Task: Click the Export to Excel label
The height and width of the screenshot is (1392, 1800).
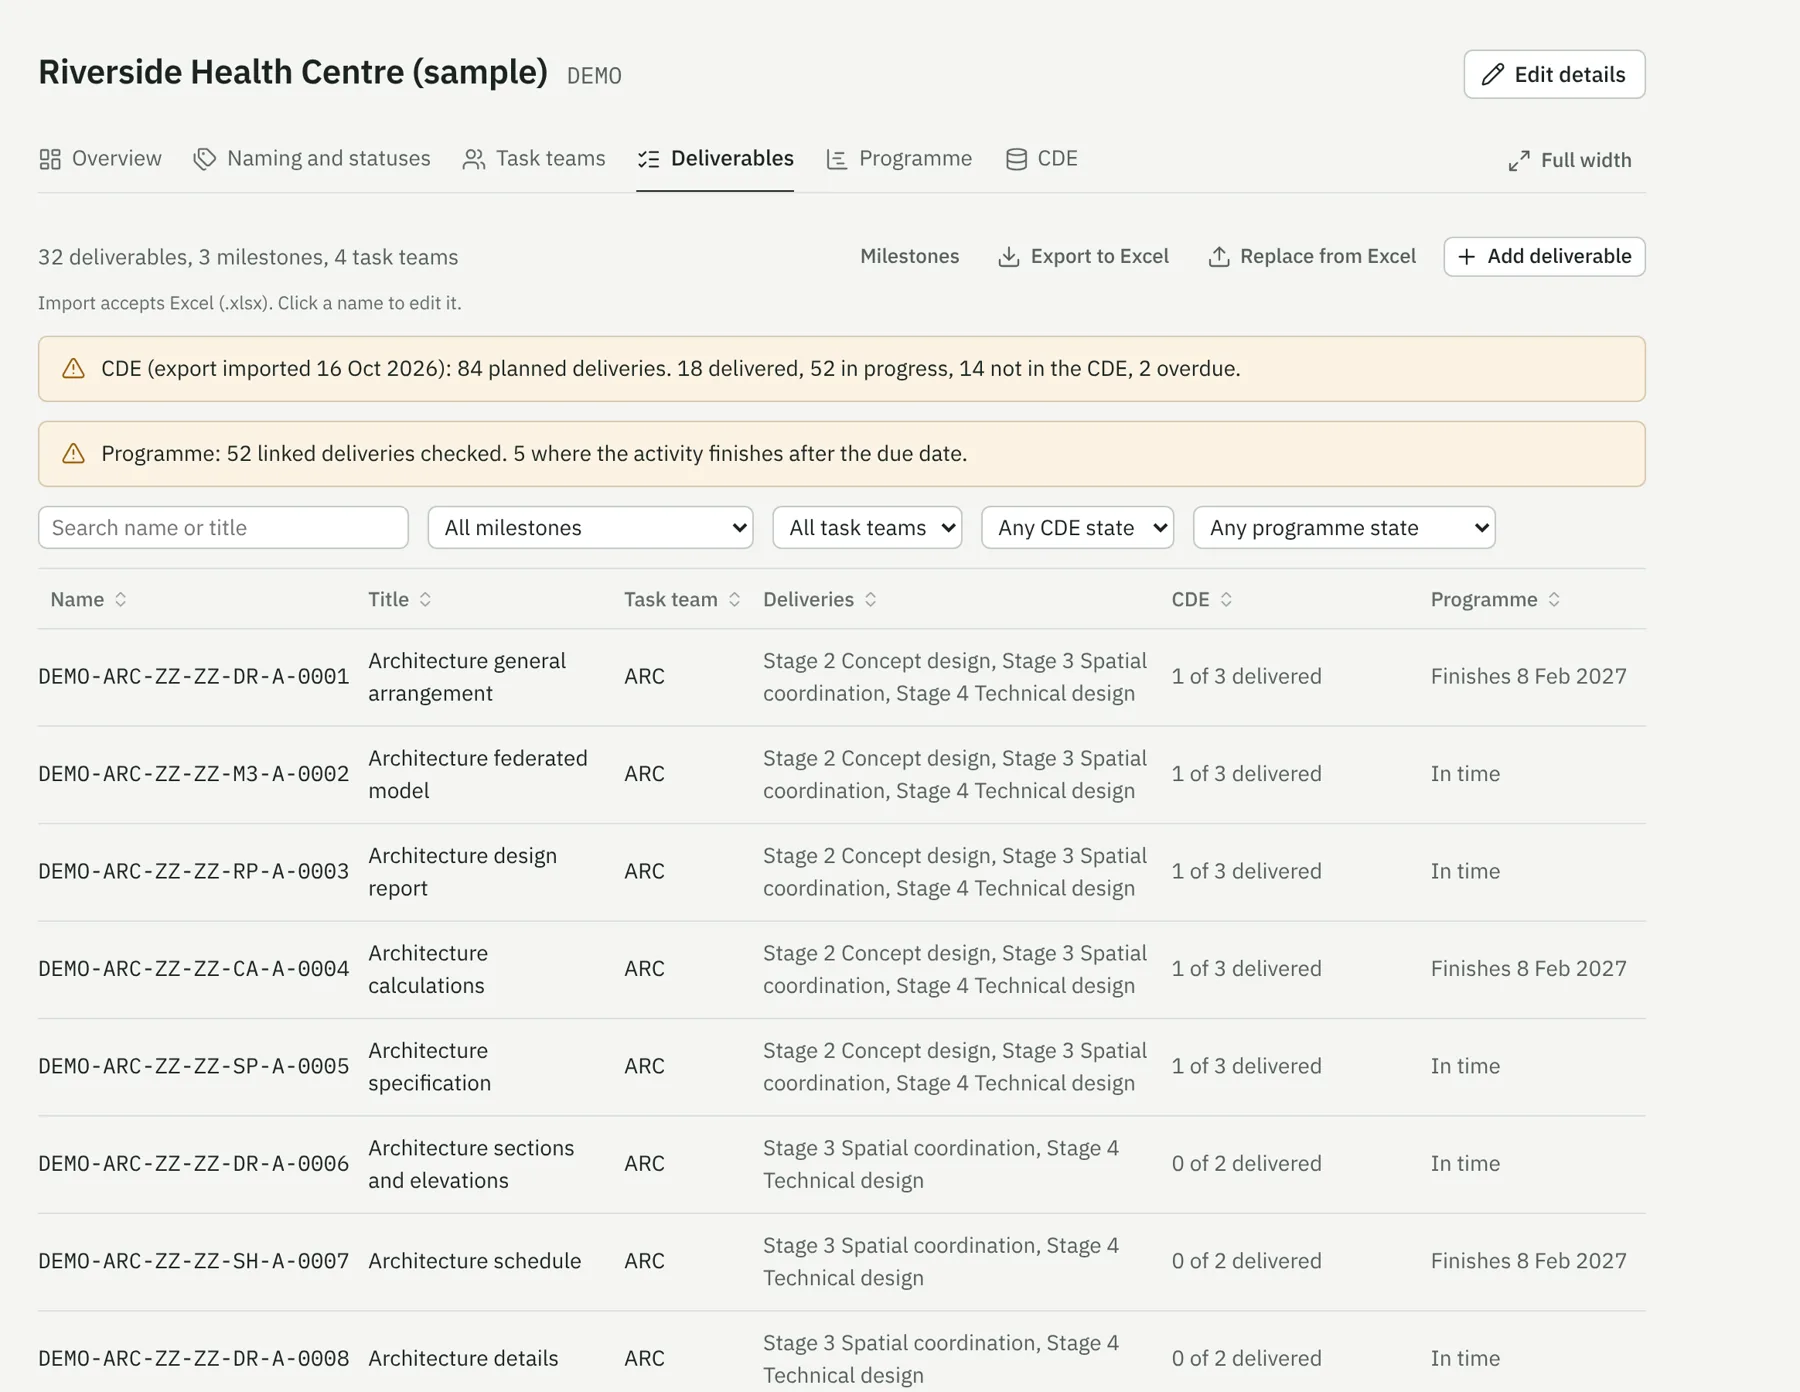Action: [1099, 257]
